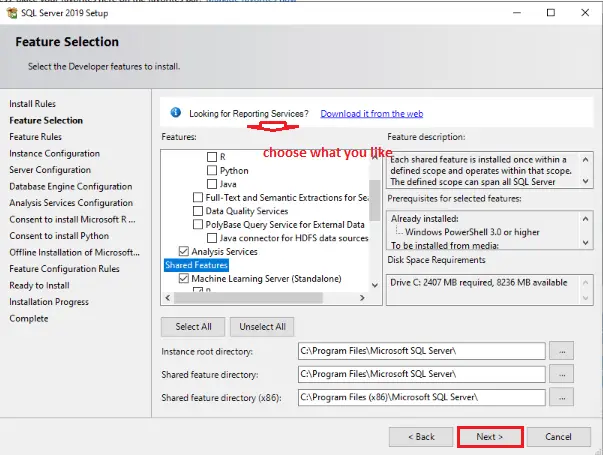Close the SQL Server Setup window
This screenshot has width=603, height=455.
[585, 13]
